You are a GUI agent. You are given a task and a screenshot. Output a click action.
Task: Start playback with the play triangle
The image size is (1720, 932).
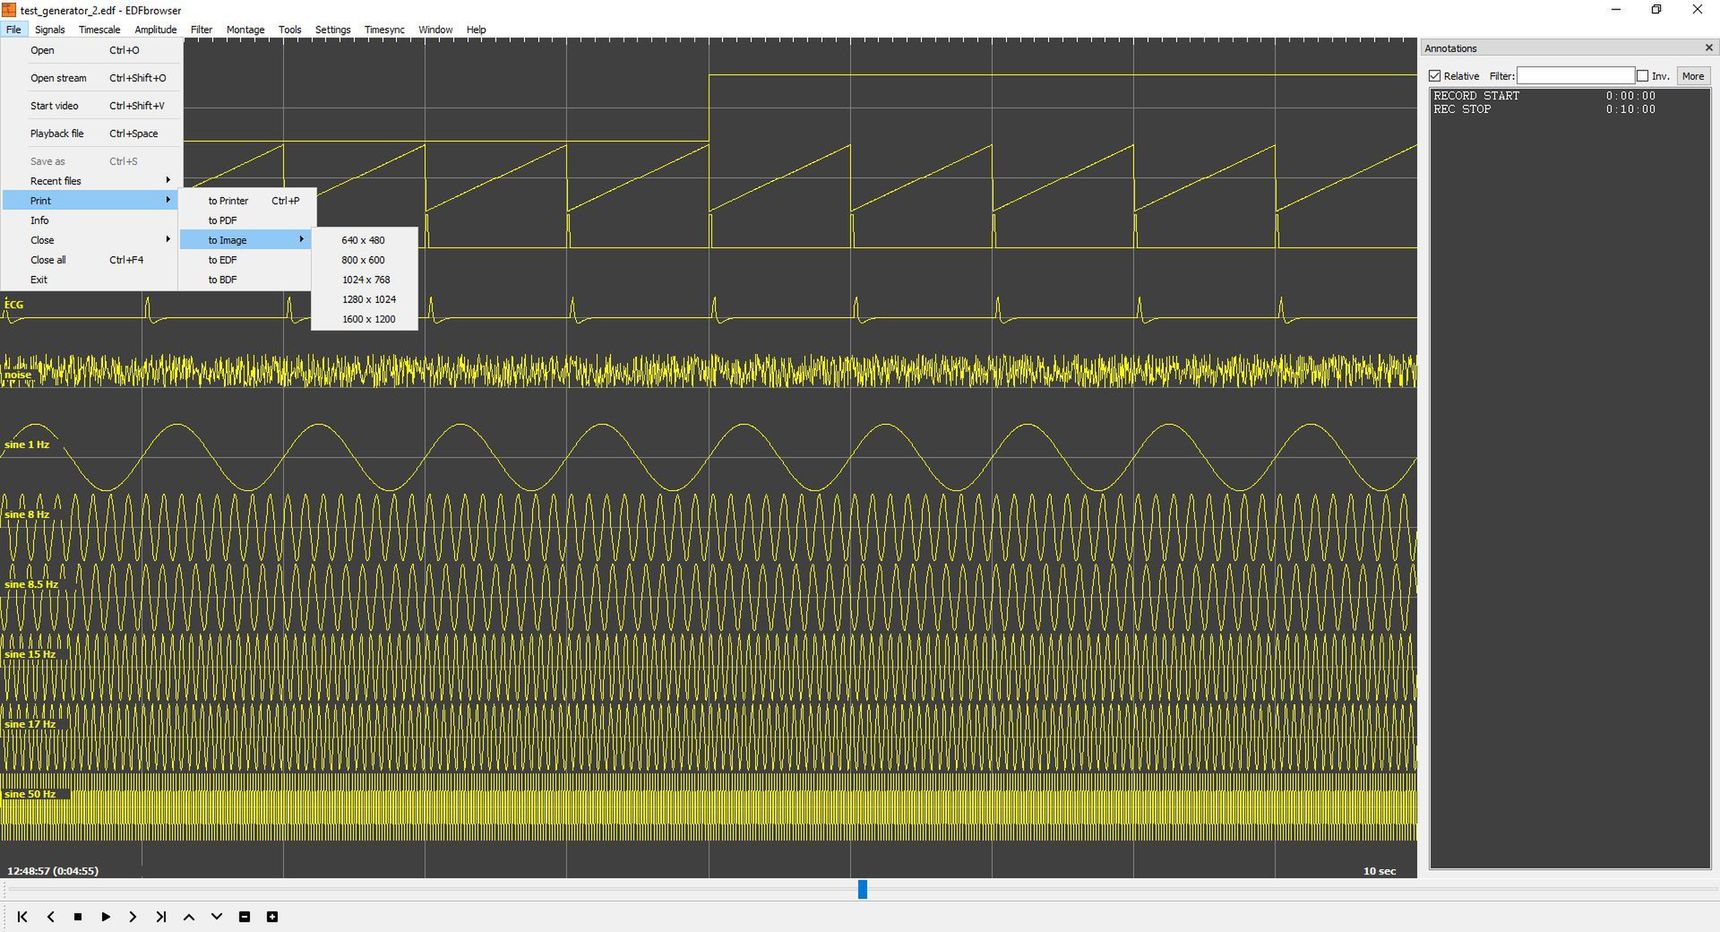coord(105,916)
